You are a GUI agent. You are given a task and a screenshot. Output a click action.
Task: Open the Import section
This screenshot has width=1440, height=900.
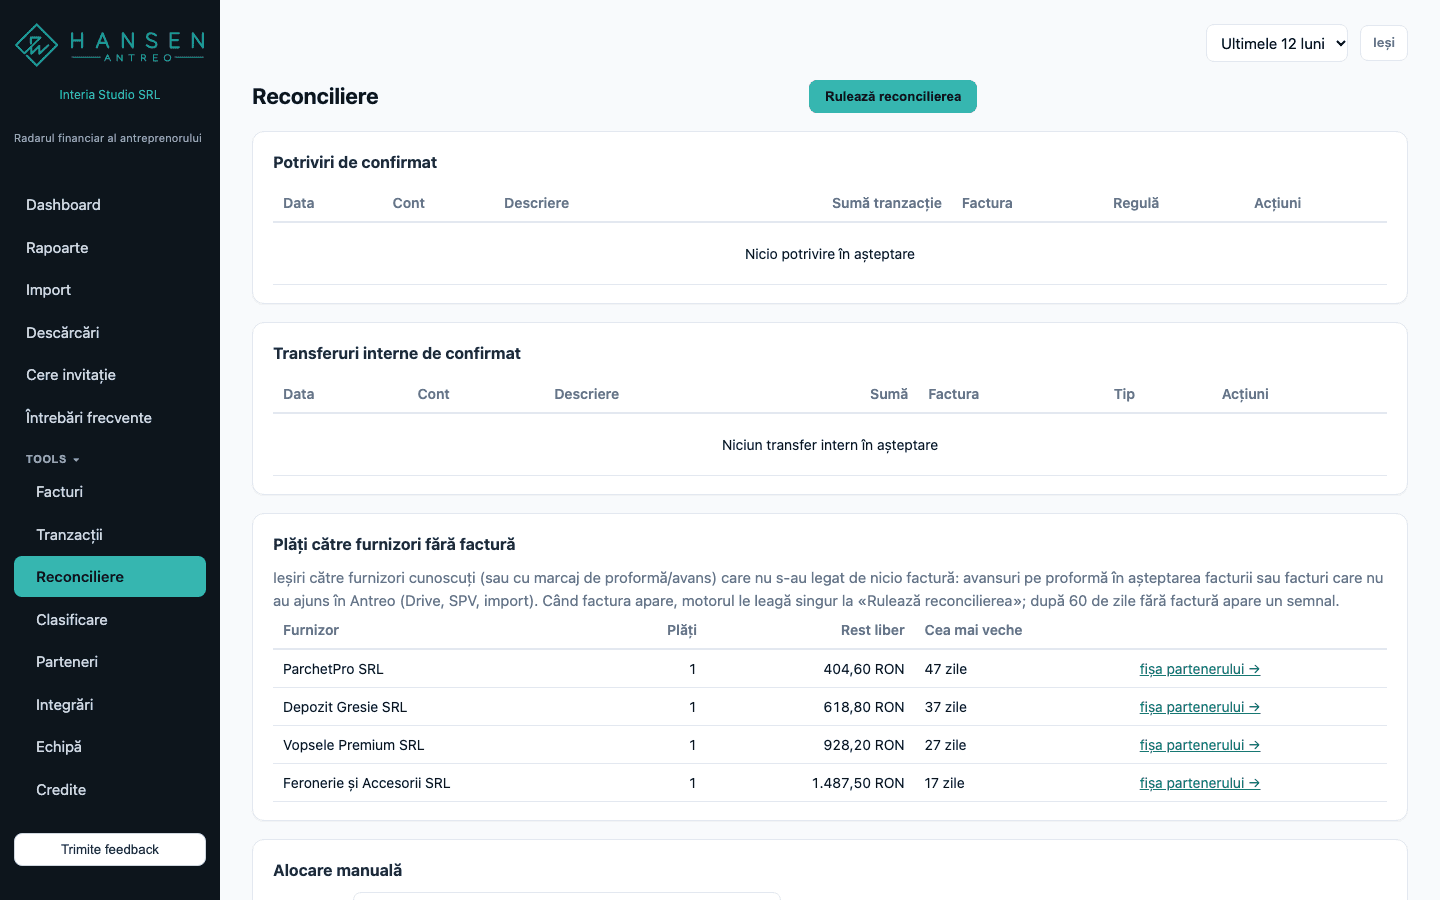tap(110, 290)
